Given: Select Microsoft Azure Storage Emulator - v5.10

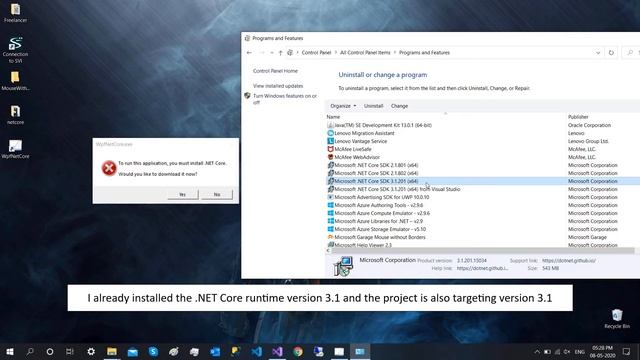Looking at the screenshot, I should click(380, 229).
